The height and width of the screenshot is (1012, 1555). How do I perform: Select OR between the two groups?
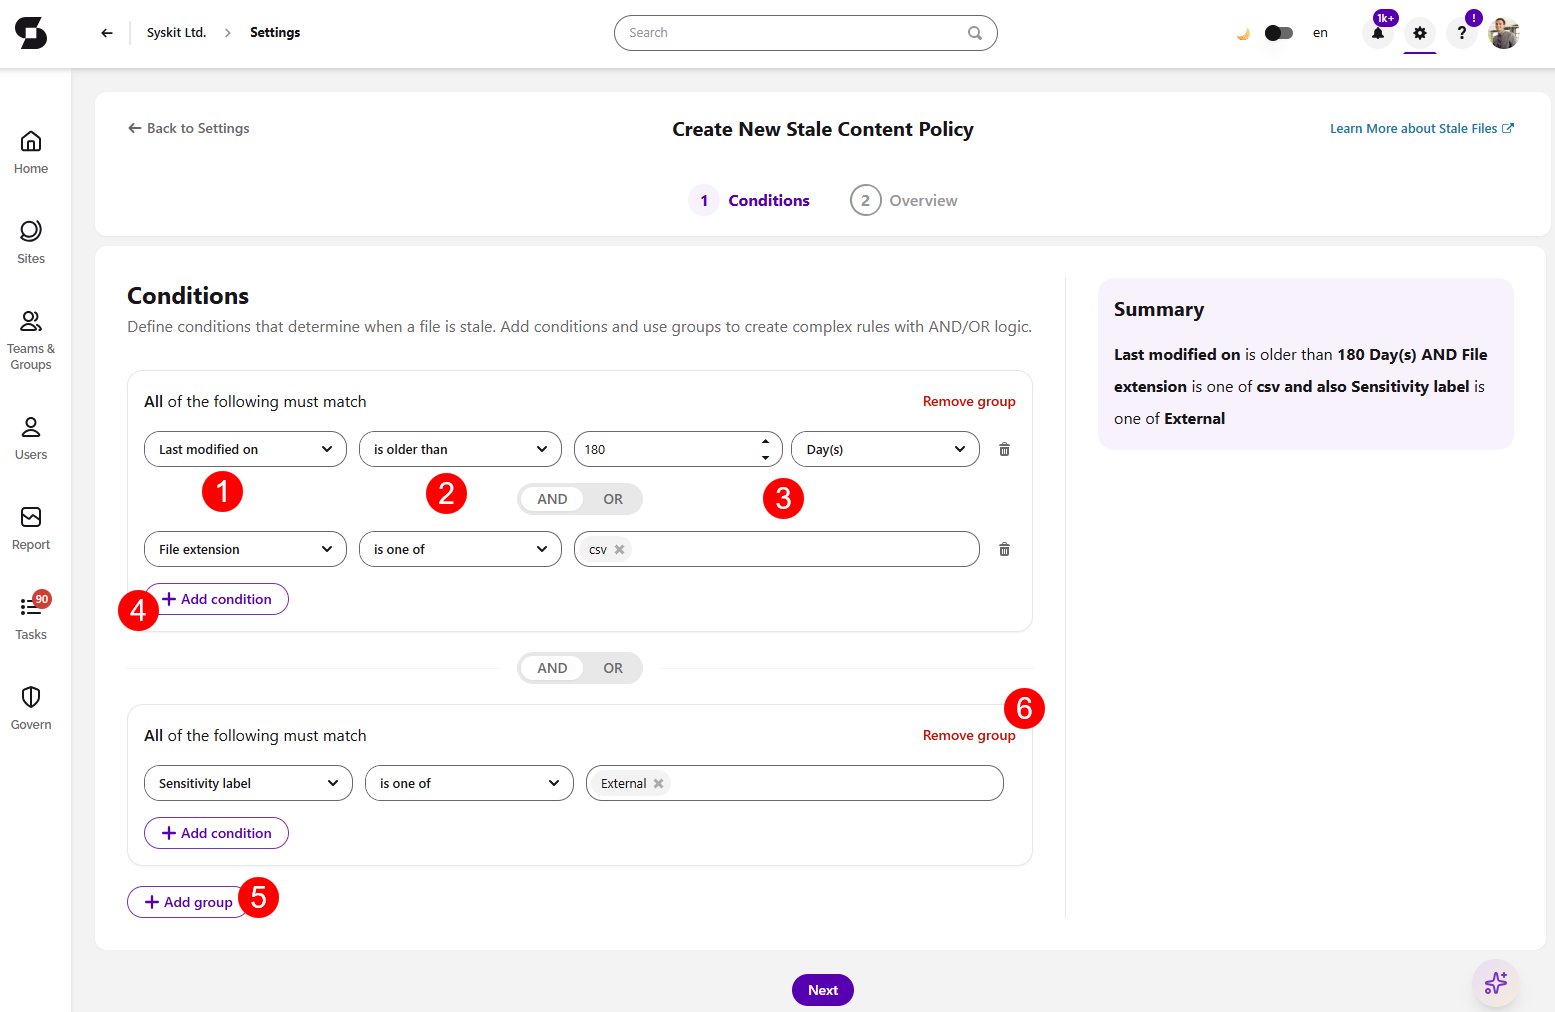[x=613, y=668]
